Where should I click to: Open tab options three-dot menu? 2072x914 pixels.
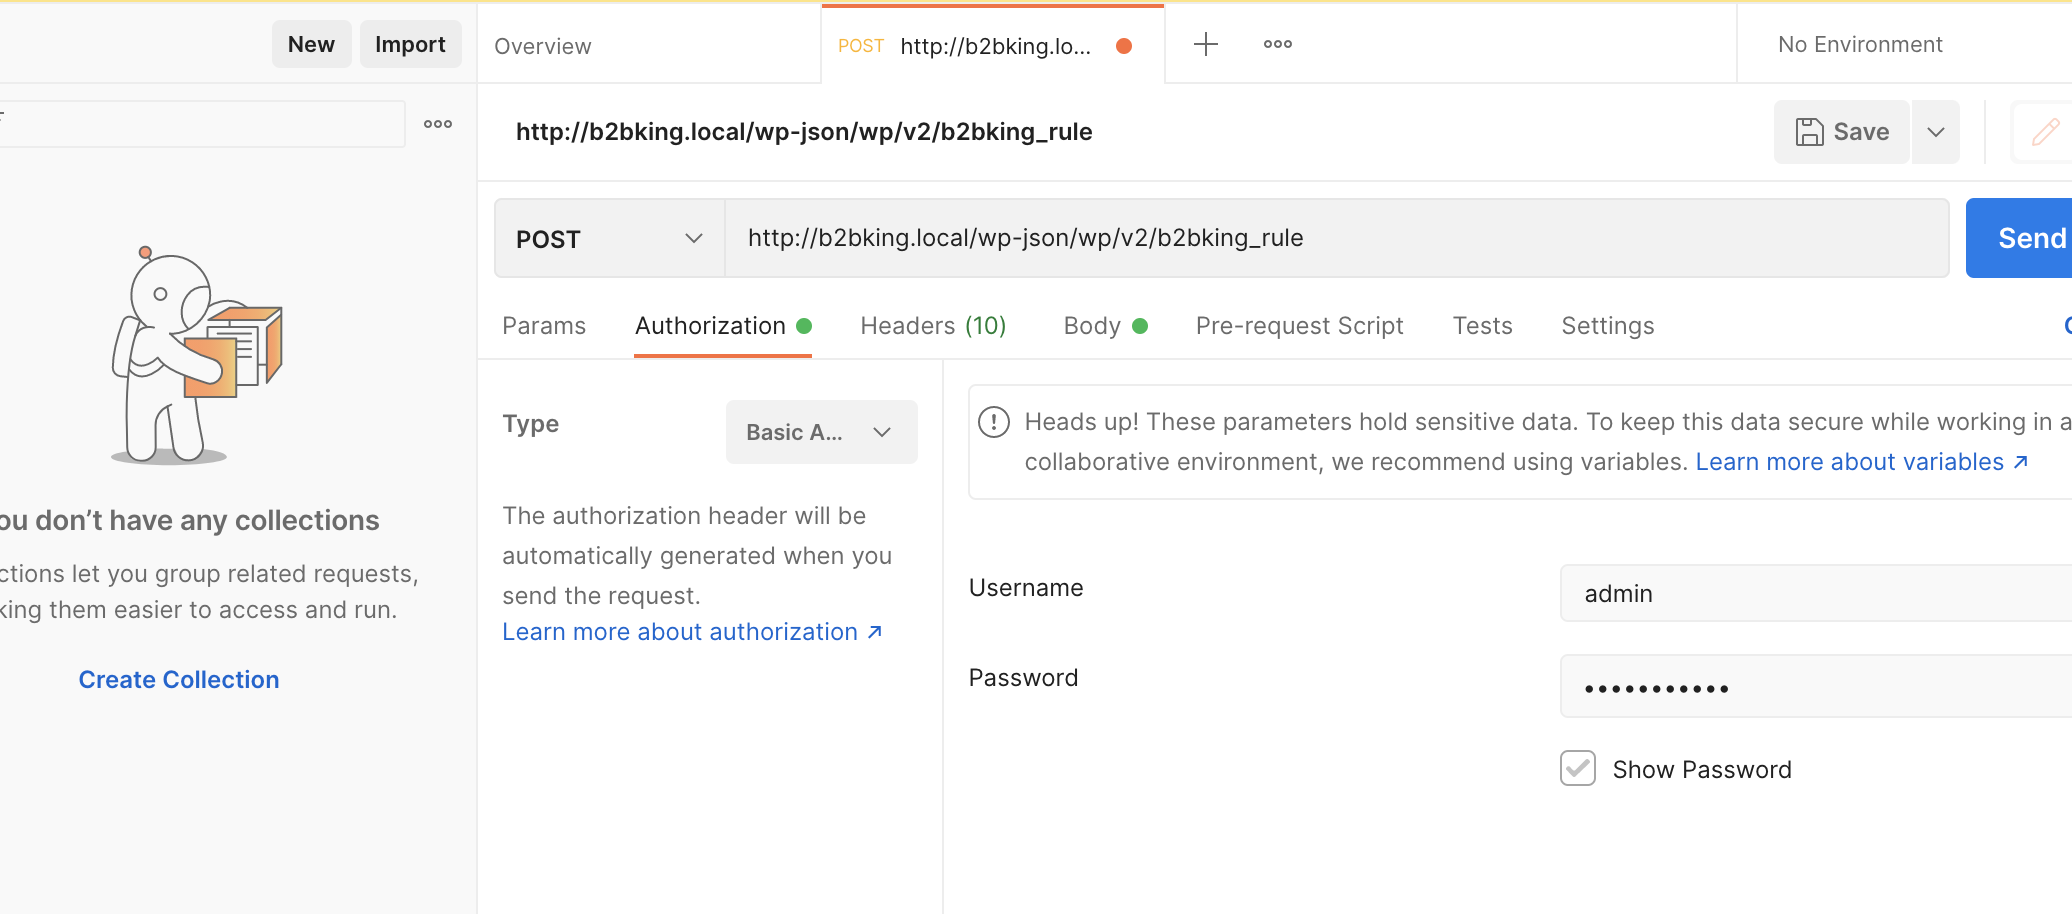coord(1277,44)
